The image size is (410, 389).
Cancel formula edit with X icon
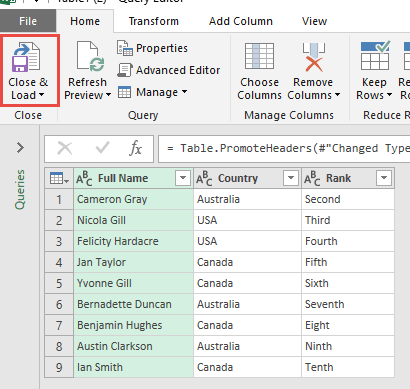click(x=65, y=148)
